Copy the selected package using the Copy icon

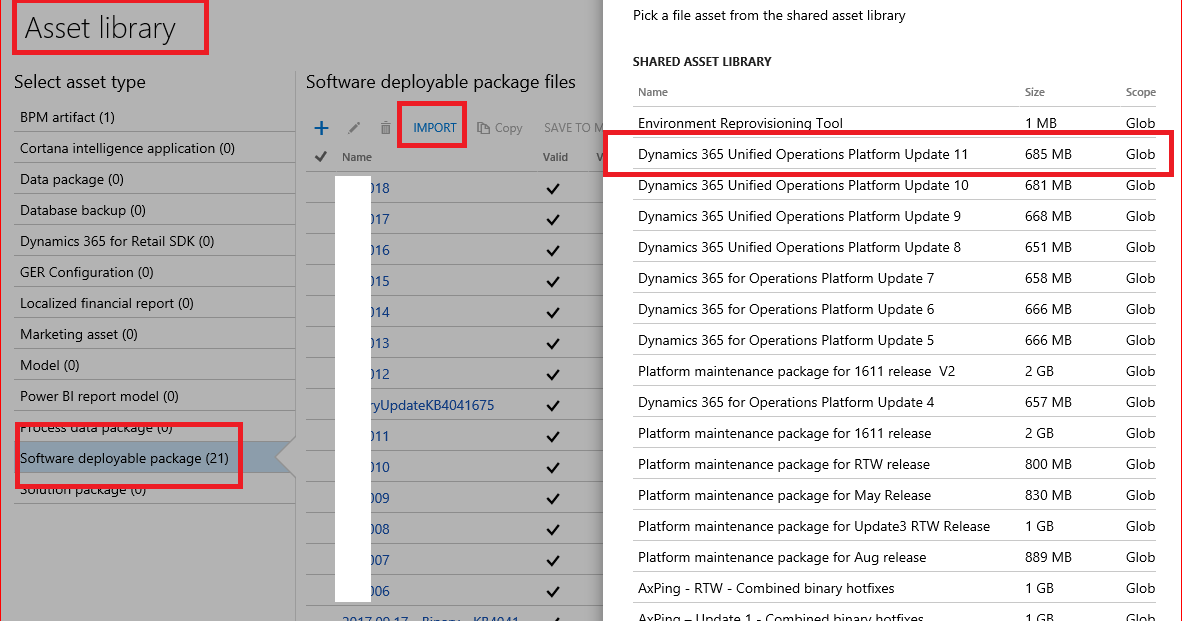click(499, 127)
